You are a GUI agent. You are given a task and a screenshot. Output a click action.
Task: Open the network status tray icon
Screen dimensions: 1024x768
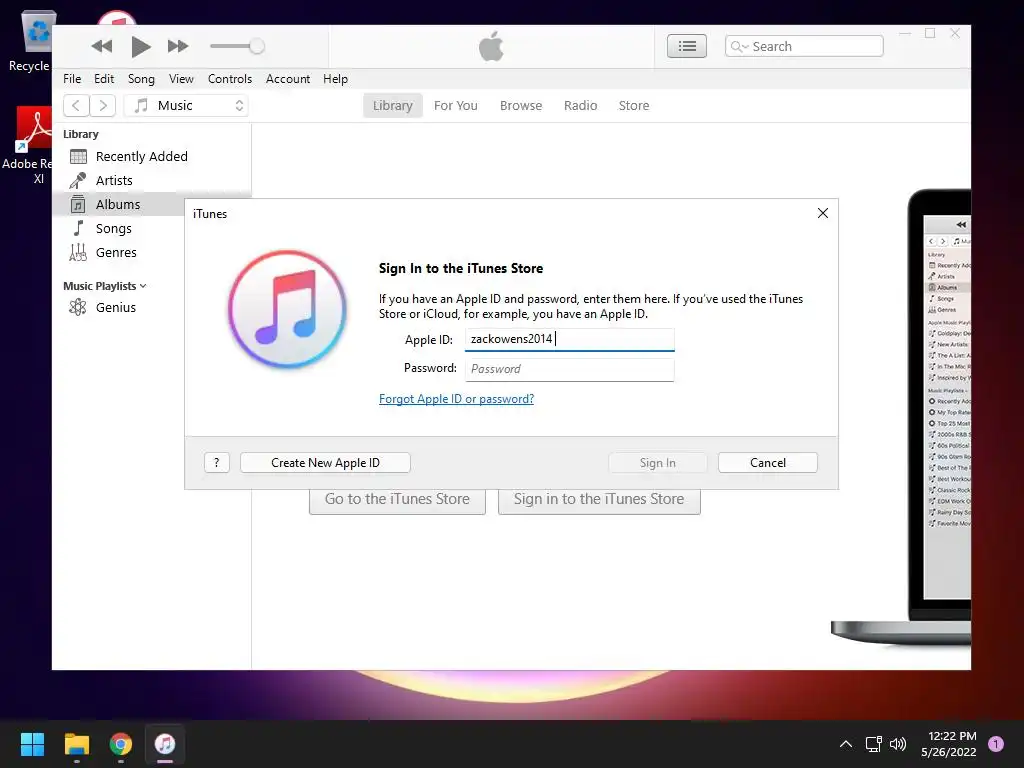point(873,744)
